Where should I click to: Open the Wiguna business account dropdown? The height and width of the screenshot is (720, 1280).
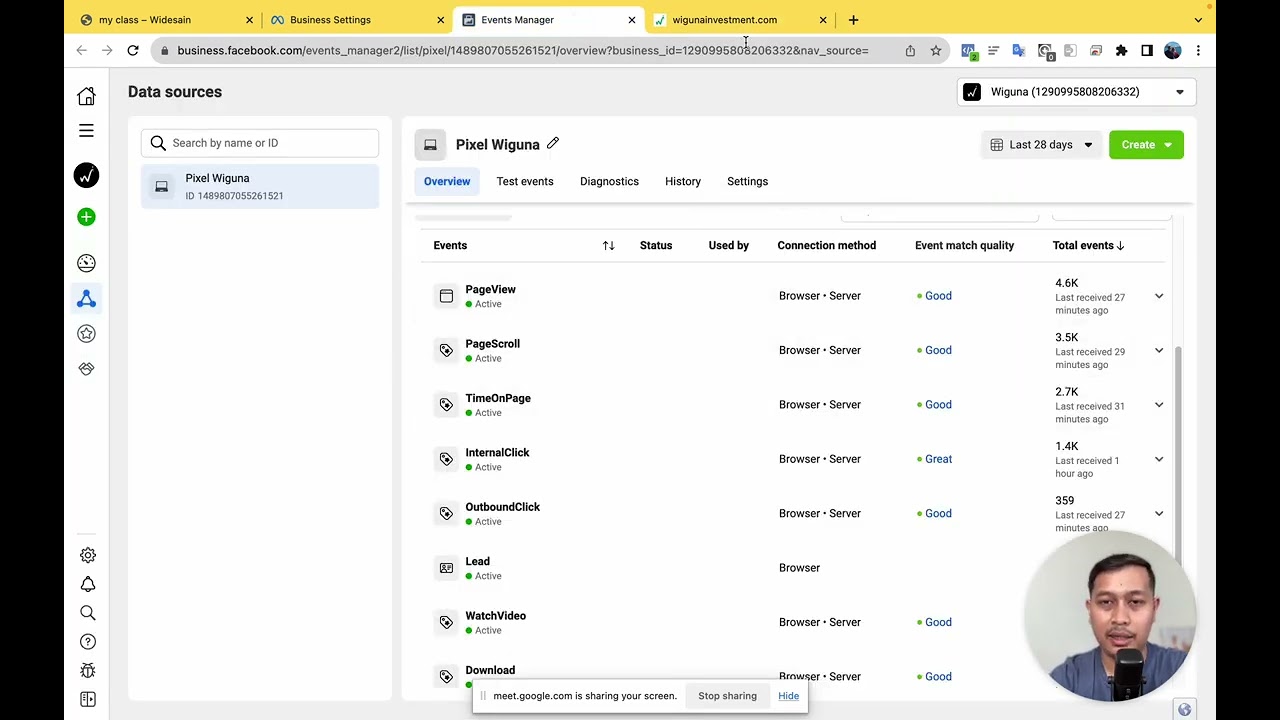1075,92
